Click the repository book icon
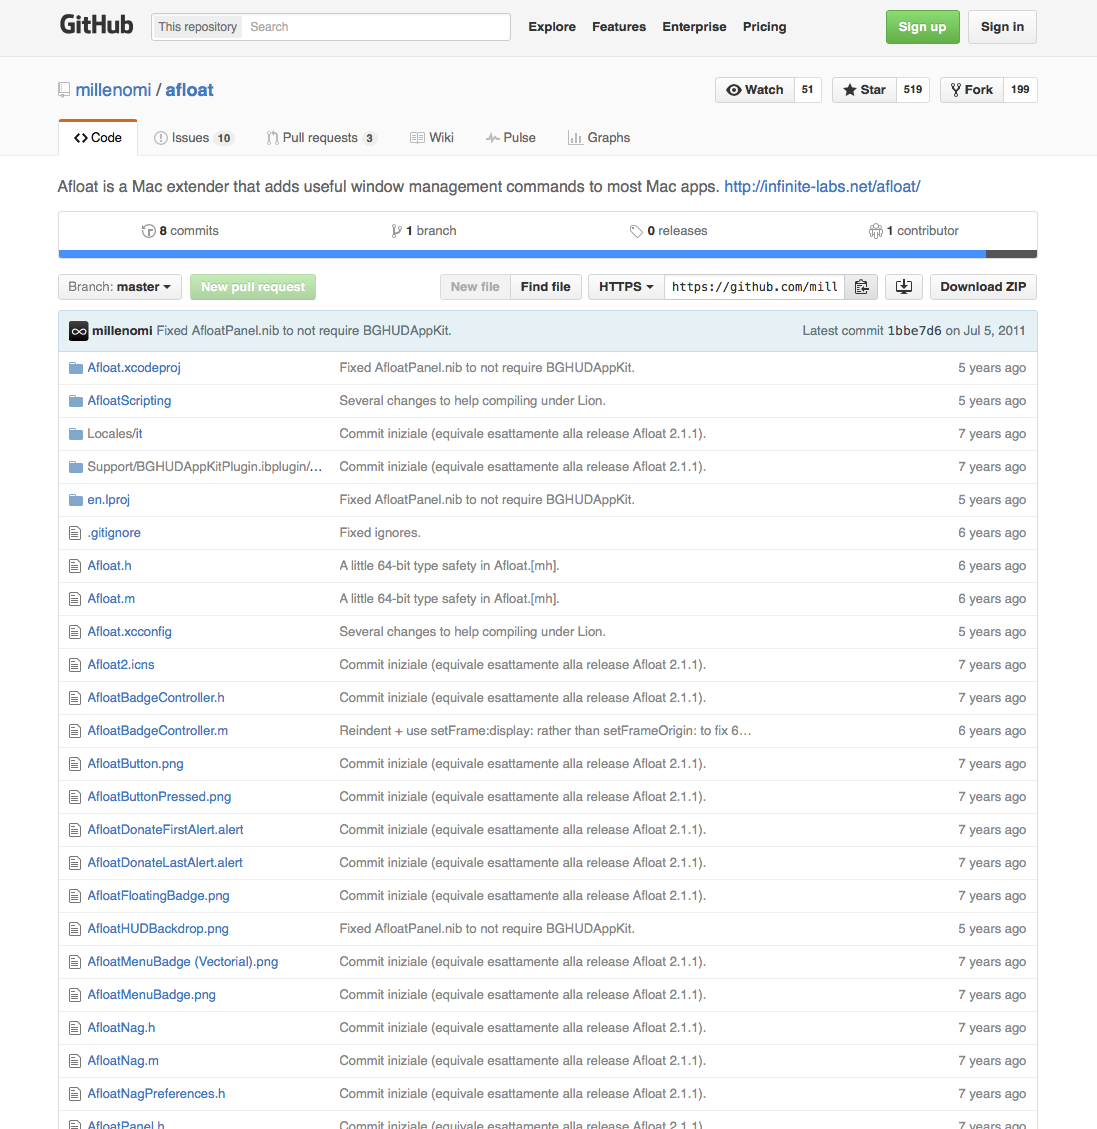The image size is (1097, 1129). coord(64,90)
